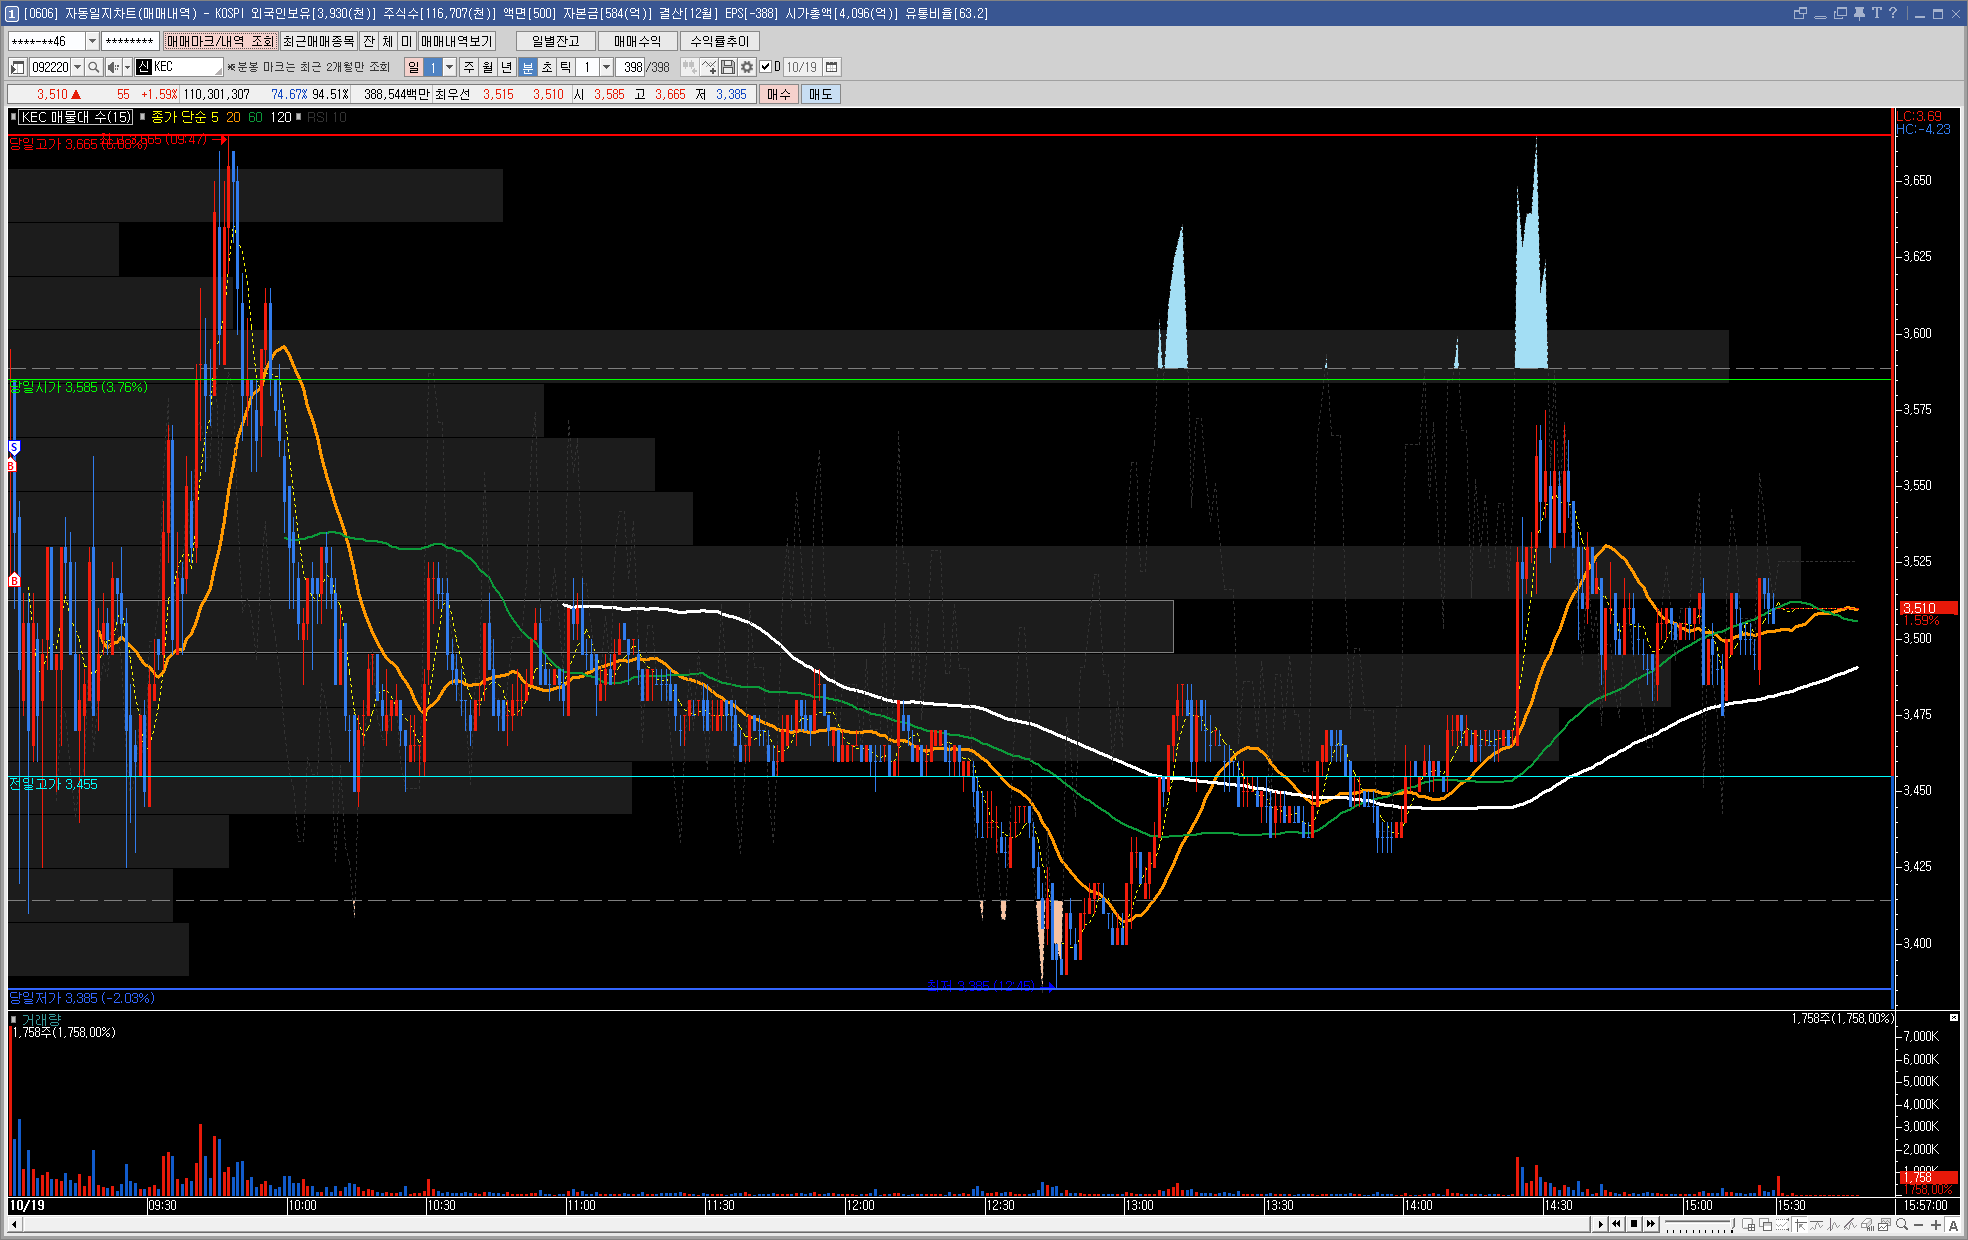Select the 일 (daily) chart period toggle
Screen dimensions: 1968x1240
coord(413,67)
